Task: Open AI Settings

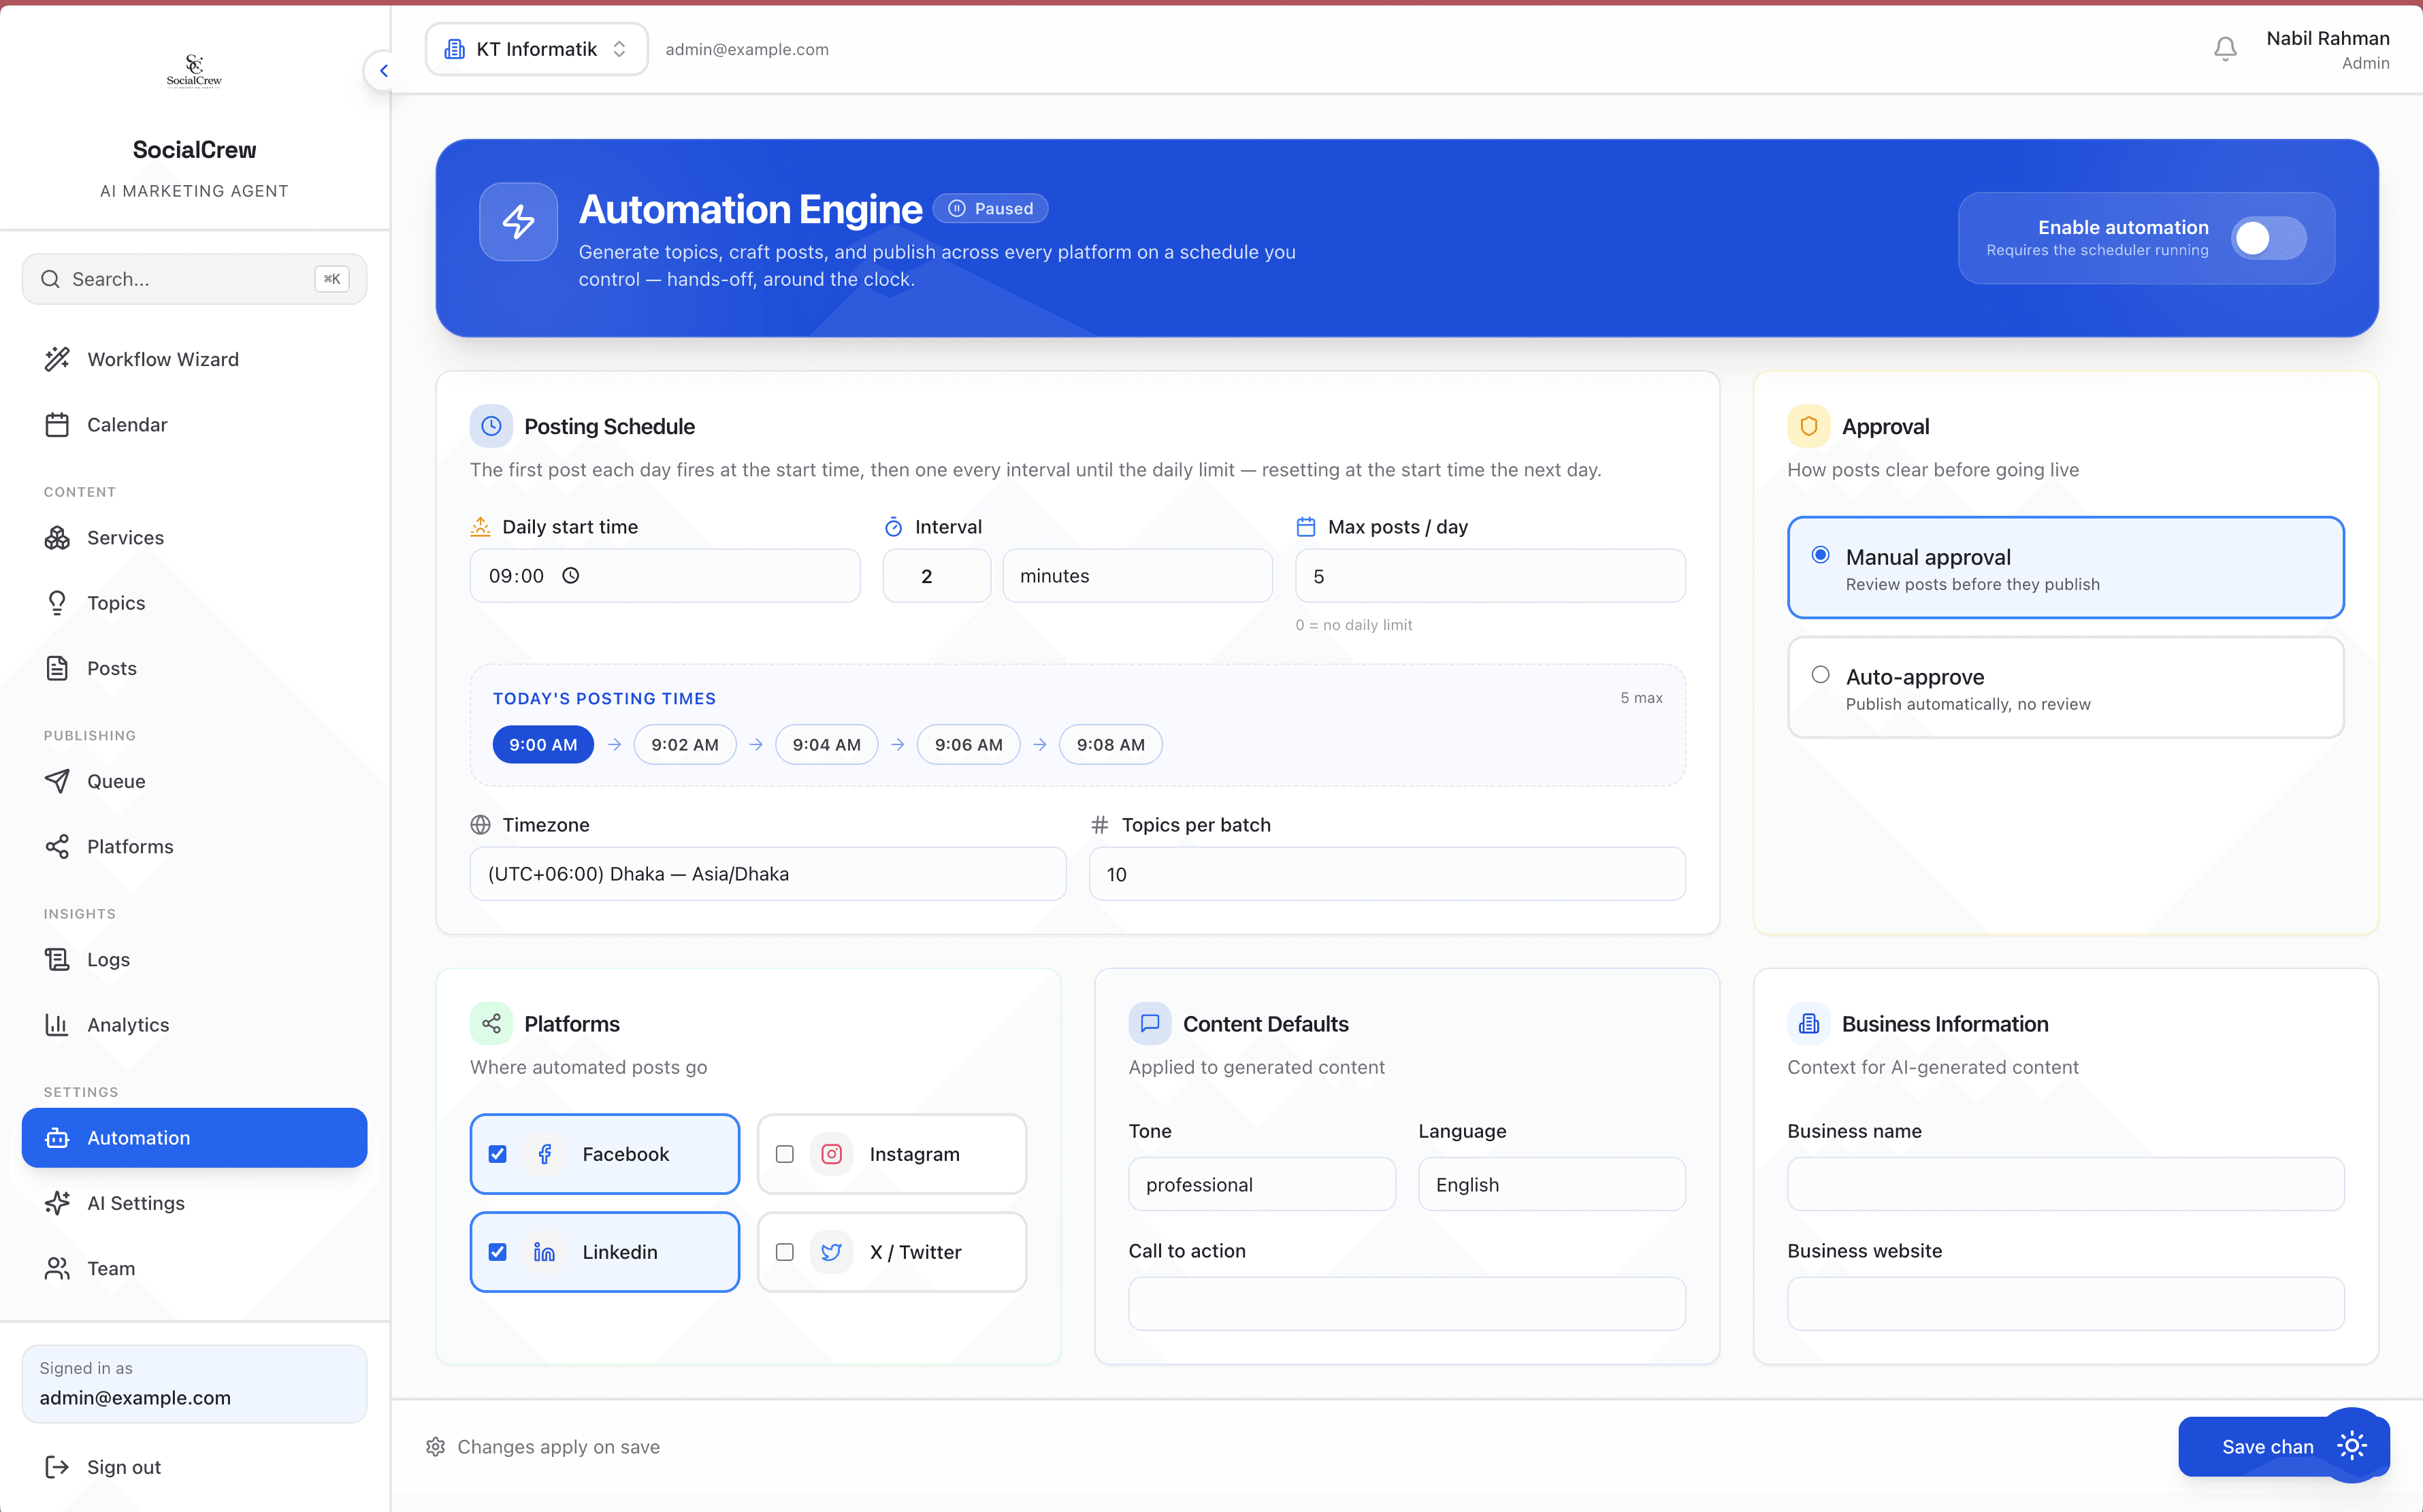Action: click(194, 1203)
